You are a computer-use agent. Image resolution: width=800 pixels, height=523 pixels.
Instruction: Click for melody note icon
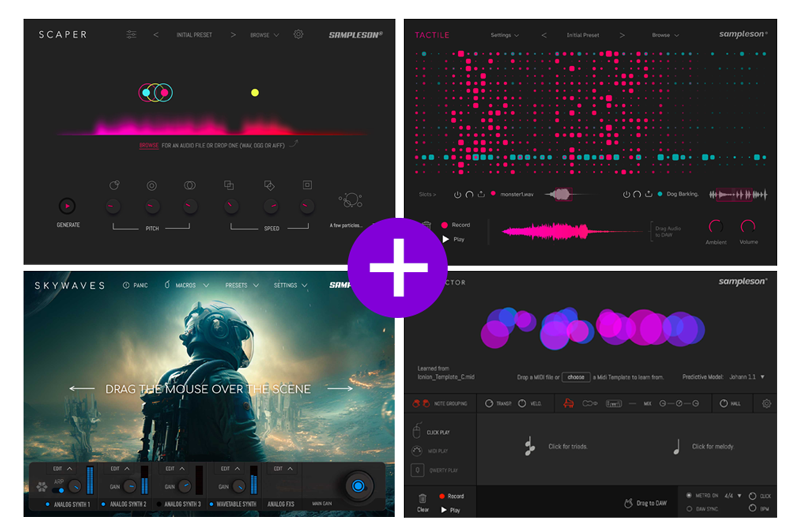(677, 447)
